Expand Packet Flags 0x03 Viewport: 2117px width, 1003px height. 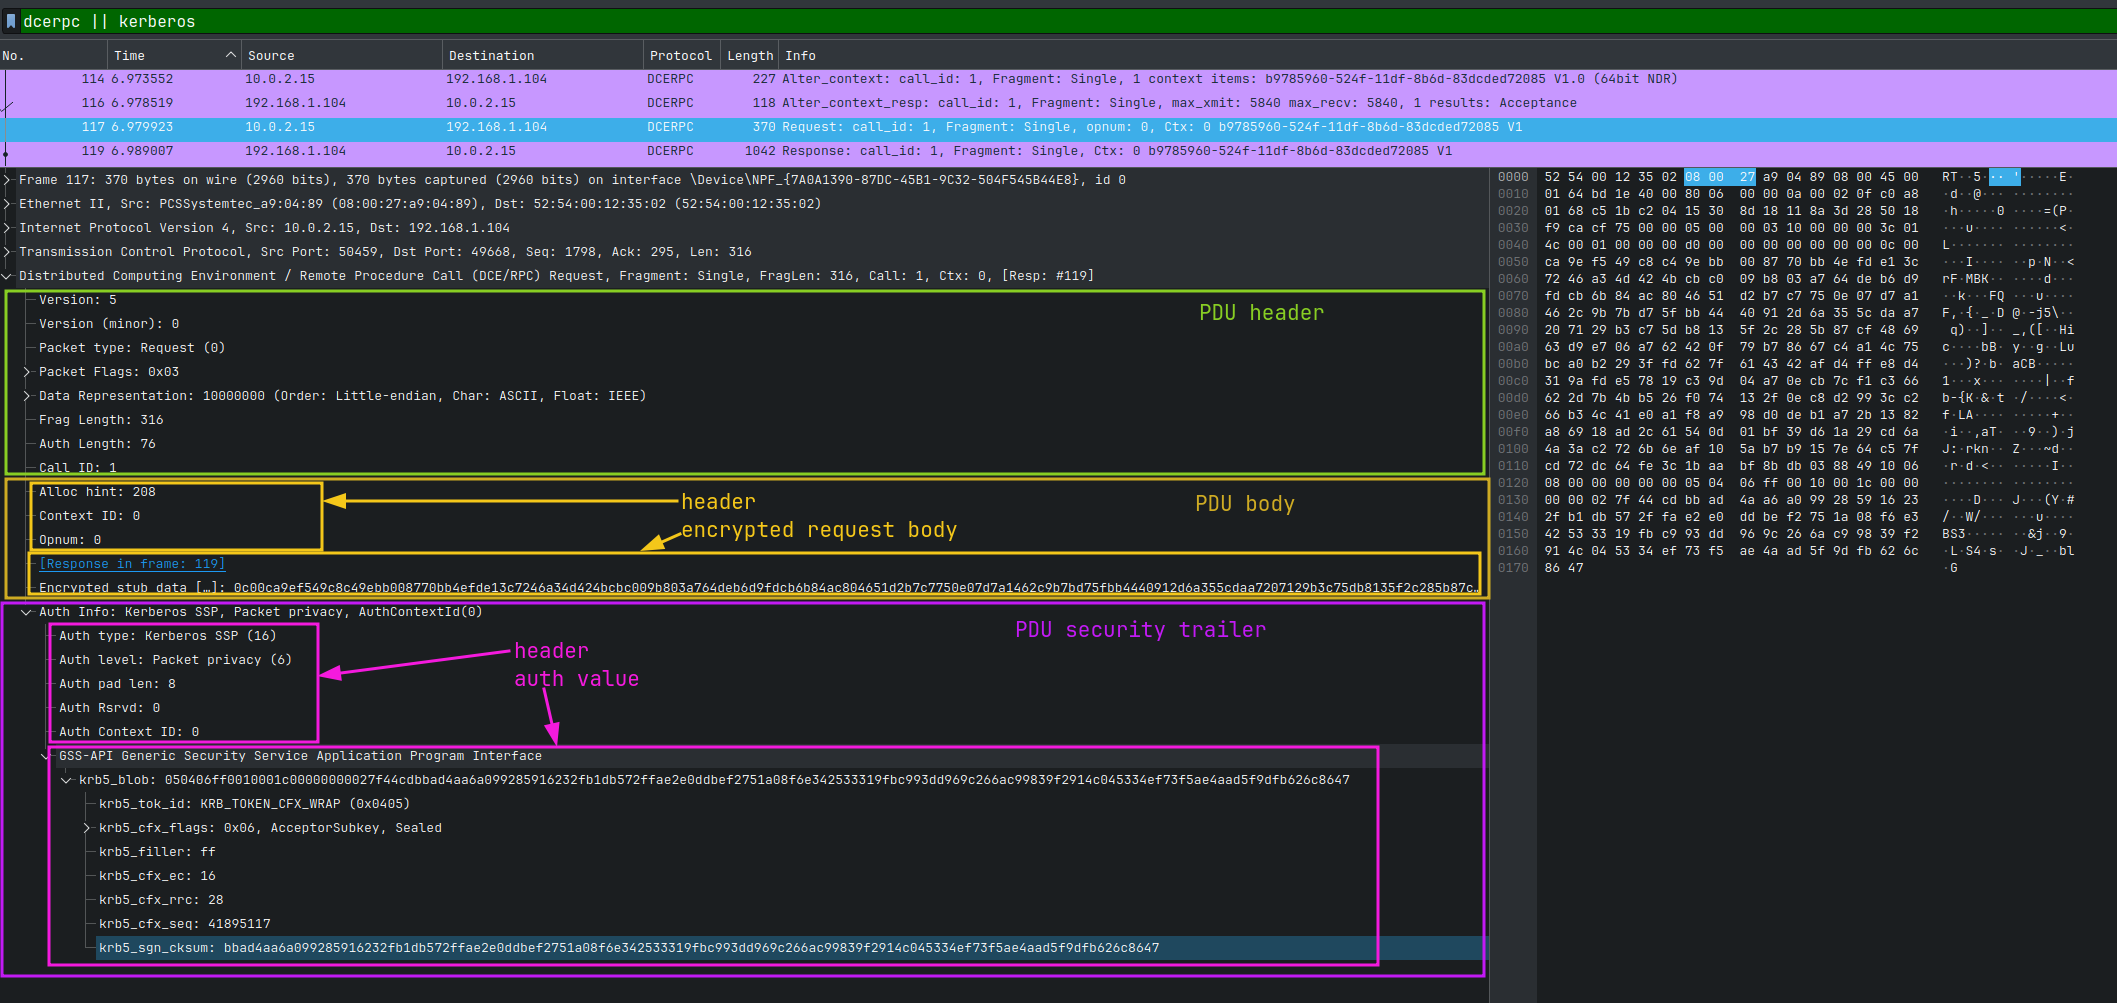tap(24, 371)
